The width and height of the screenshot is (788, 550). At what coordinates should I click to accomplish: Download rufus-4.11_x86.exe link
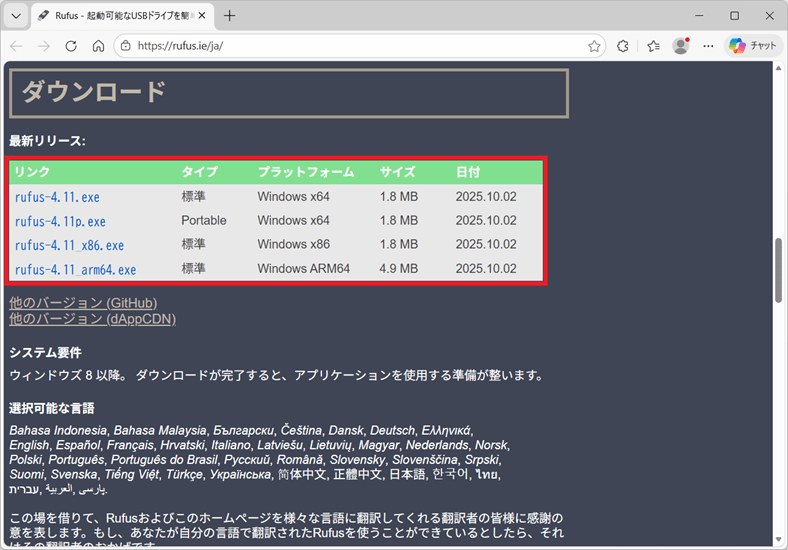[69, 245]
